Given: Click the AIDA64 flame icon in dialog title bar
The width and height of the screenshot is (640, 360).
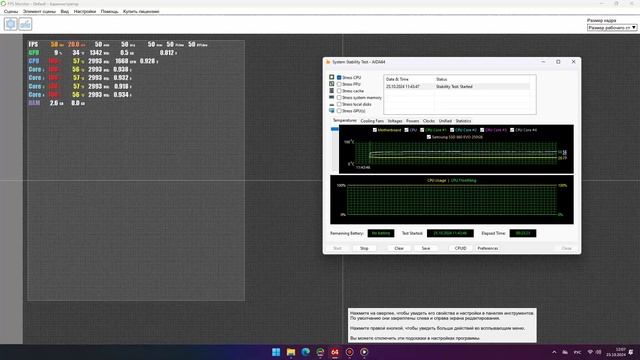Looking at the screenshot, I should click(328, 62).
